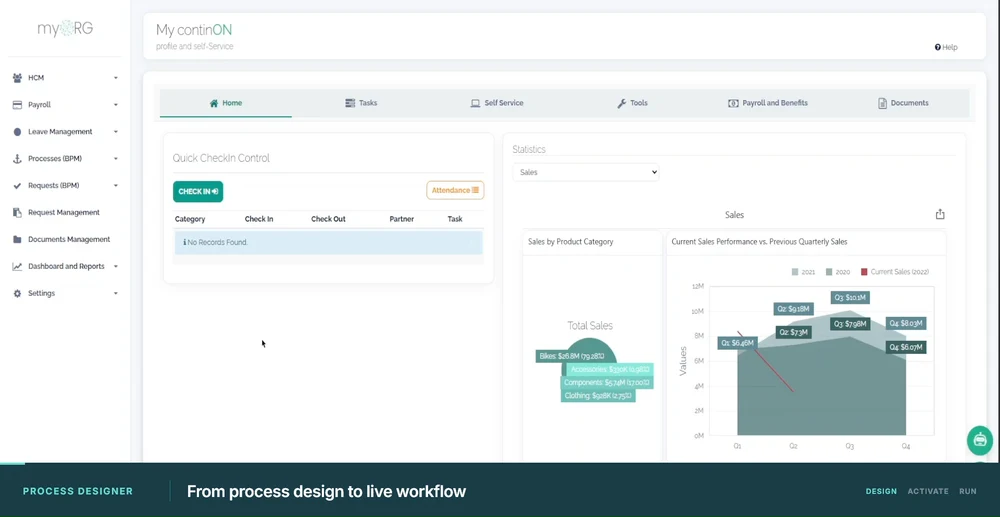The image size is (1000, 517).
Task: Open the chatbot assistant icon
Action: 980,439
